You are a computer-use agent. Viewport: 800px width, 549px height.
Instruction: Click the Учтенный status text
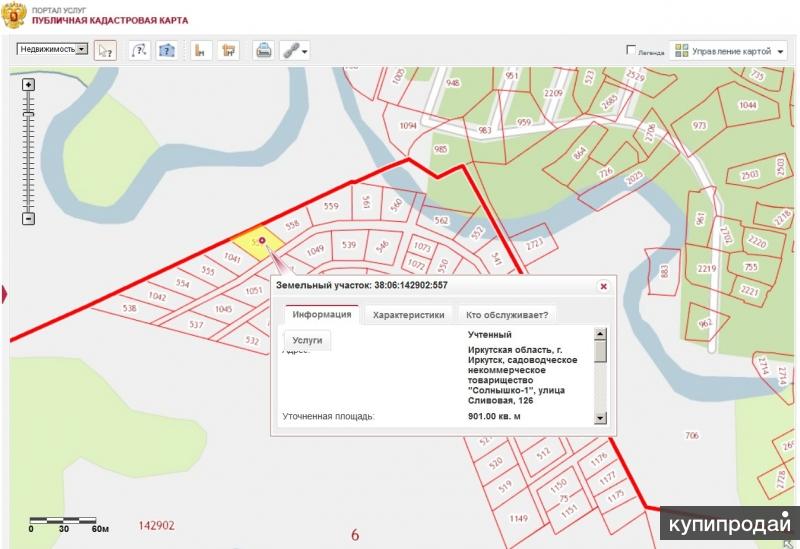[x=490, y=335]
